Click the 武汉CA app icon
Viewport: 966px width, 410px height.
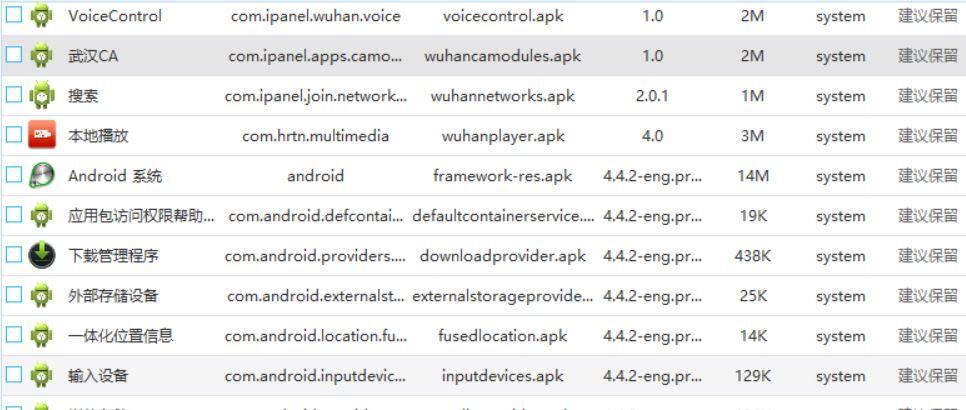[41, 55]
